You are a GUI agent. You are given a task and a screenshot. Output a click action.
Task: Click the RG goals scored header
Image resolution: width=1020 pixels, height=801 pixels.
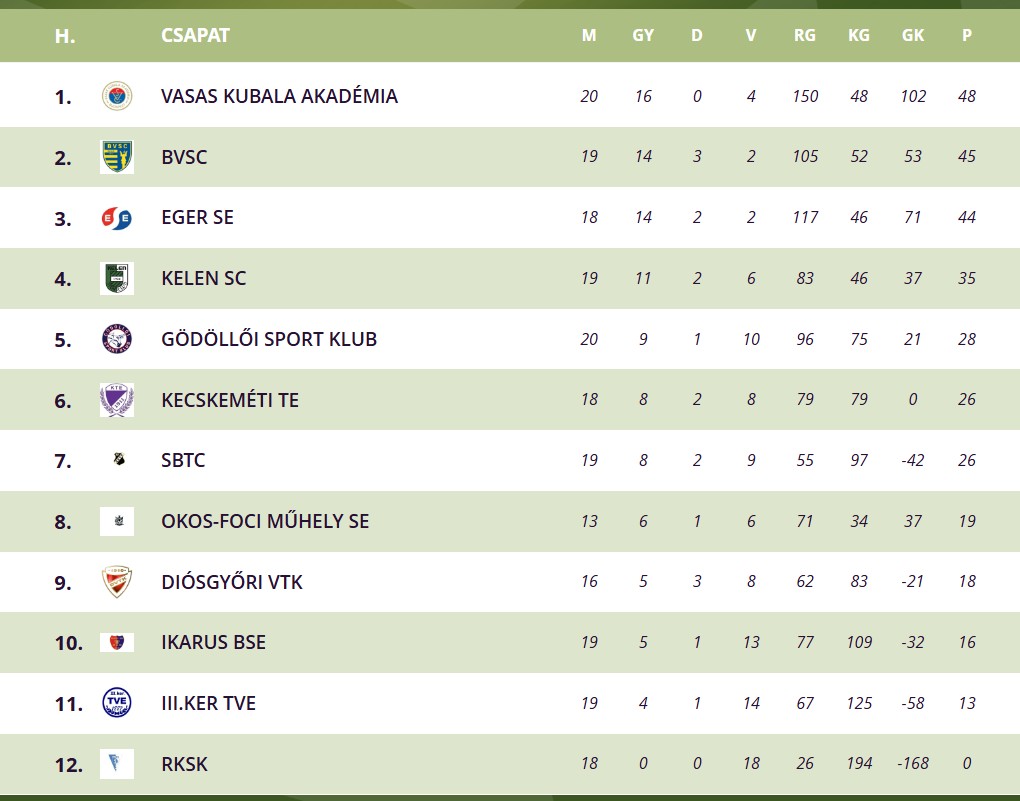(804, 35)
